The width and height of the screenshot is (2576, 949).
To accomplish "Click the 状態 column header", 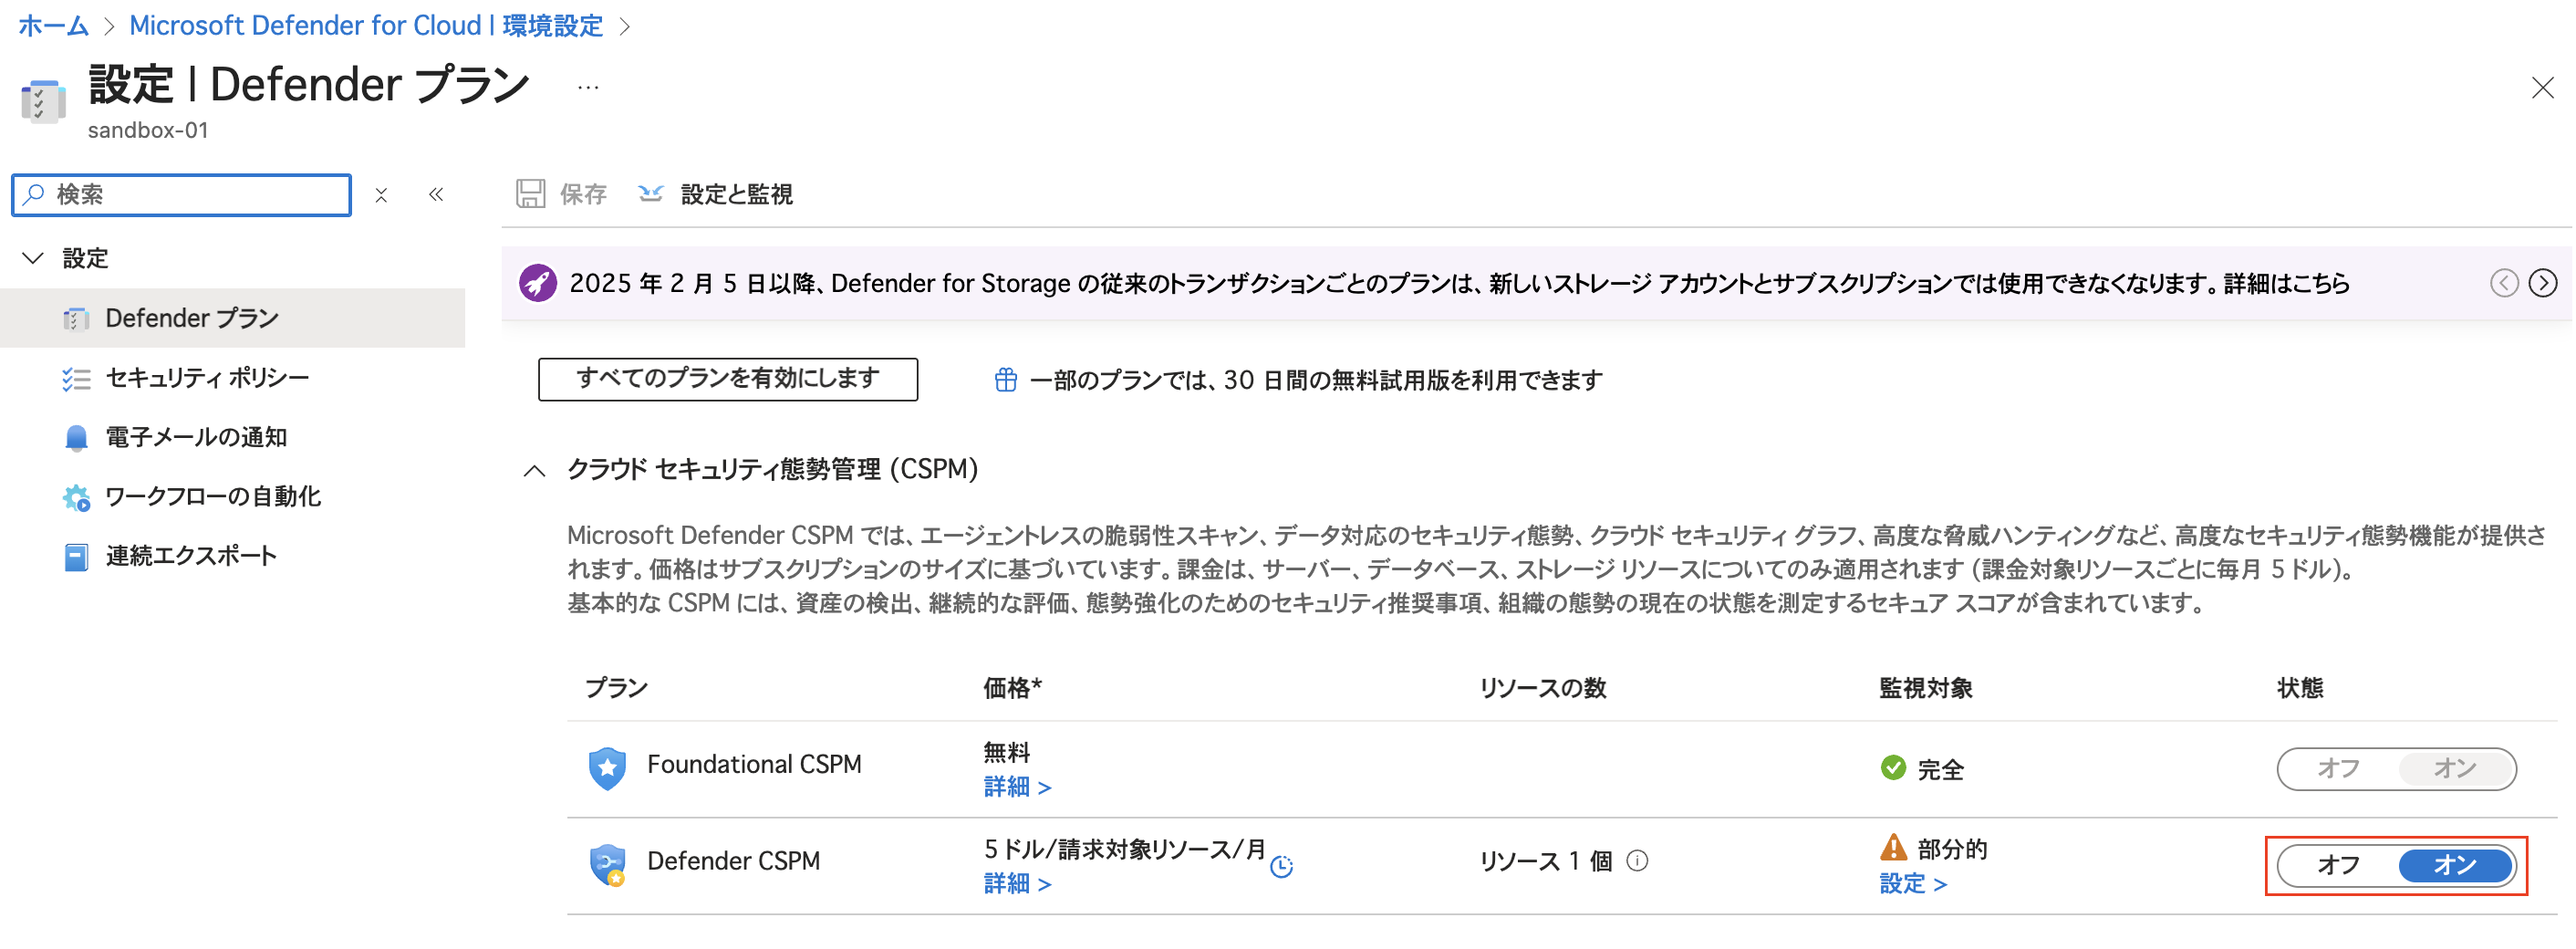I will pos(2300,688).
